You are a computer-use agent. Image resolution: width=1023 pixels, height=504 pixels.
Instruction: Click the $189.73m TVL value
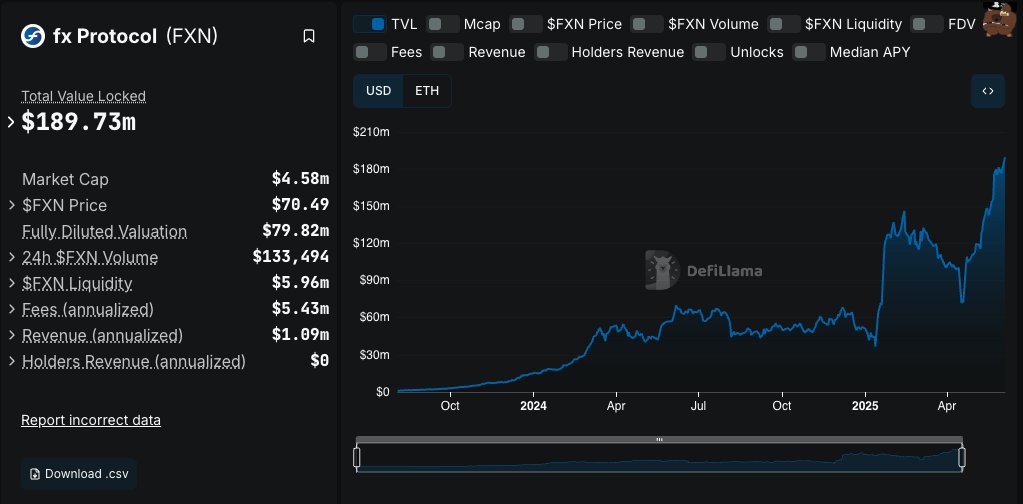[79, 122]
